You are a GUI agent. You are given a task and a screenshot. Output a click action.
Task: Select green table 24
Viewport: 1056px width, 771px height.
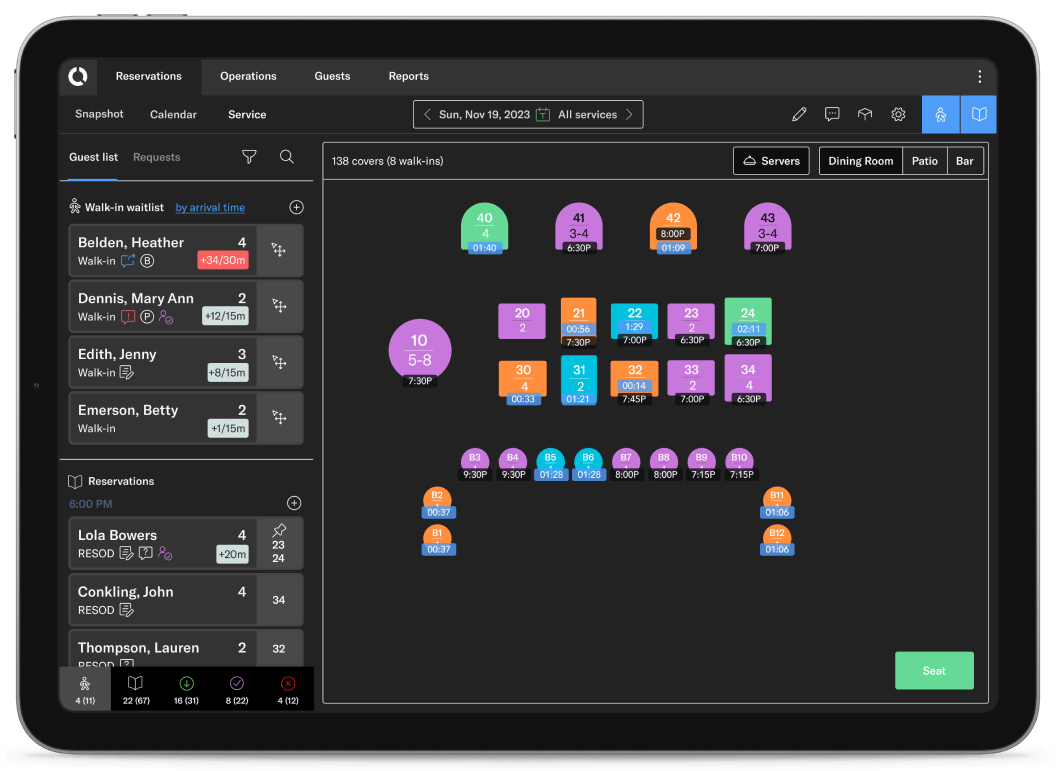748,322
